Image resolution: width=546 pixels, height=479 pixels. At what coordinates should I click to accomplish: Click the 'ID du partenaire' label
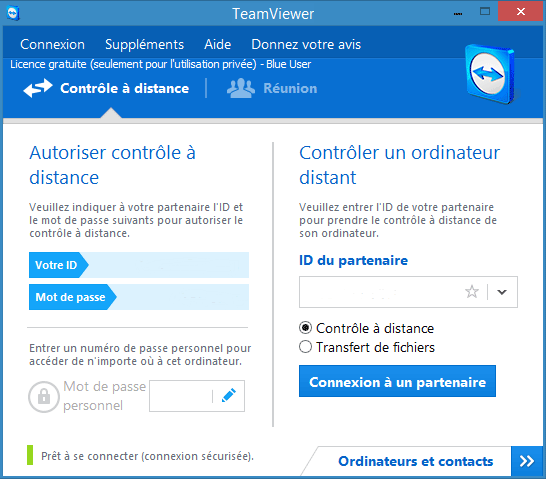(353, 260)
